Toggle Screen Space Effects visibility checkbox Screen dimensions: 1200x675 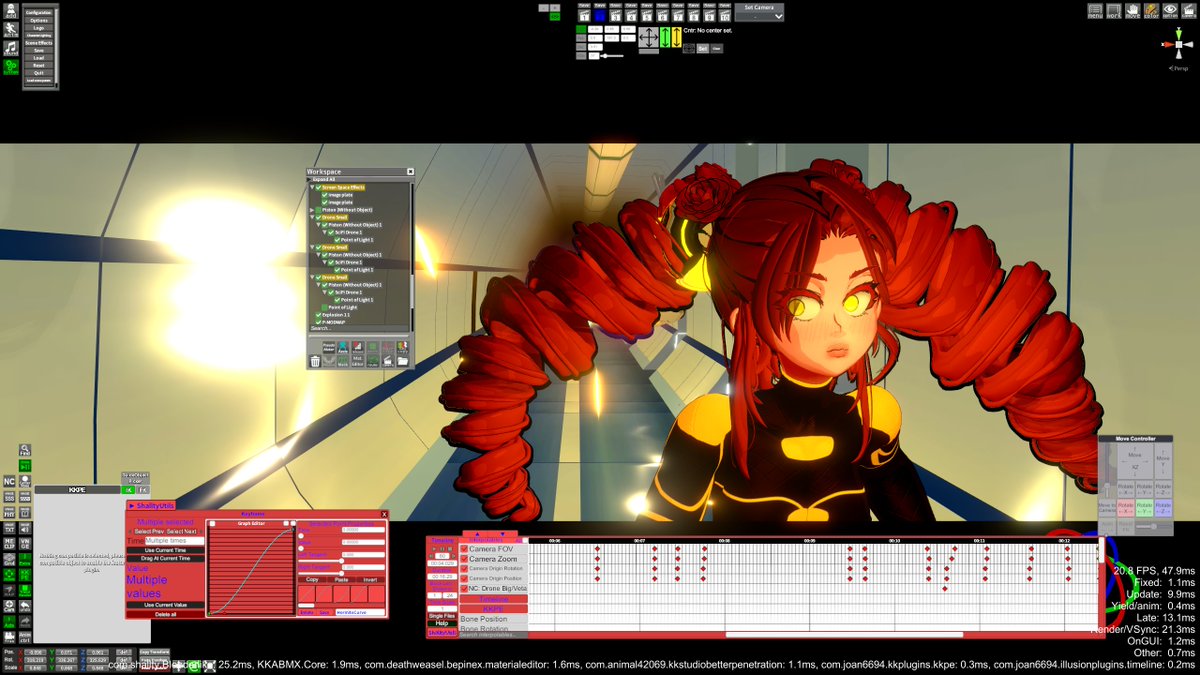pyautogui.click(x=318, y=188)
